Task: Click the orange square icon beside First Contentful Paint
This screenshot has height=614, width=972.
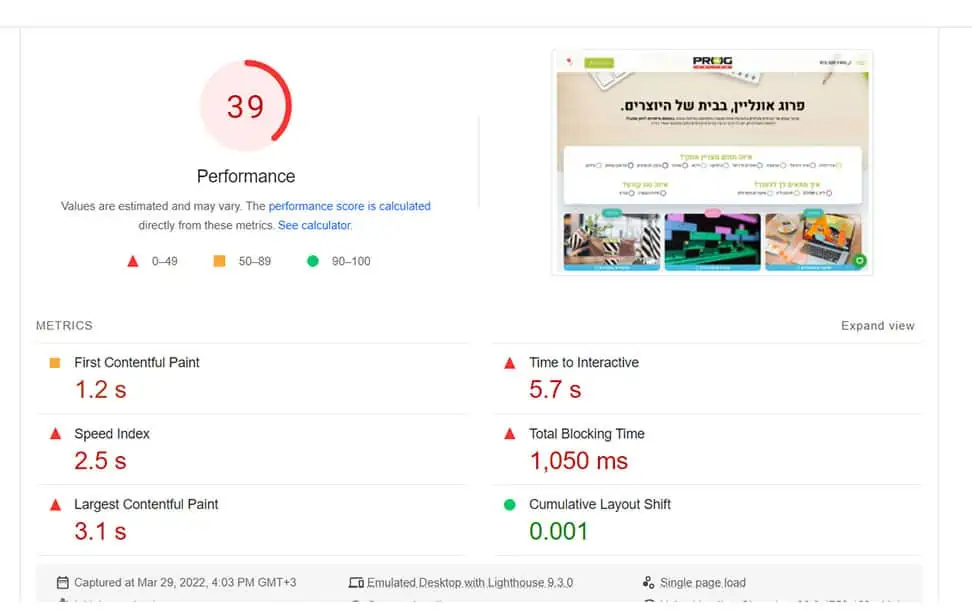Action: pos(55,363)
